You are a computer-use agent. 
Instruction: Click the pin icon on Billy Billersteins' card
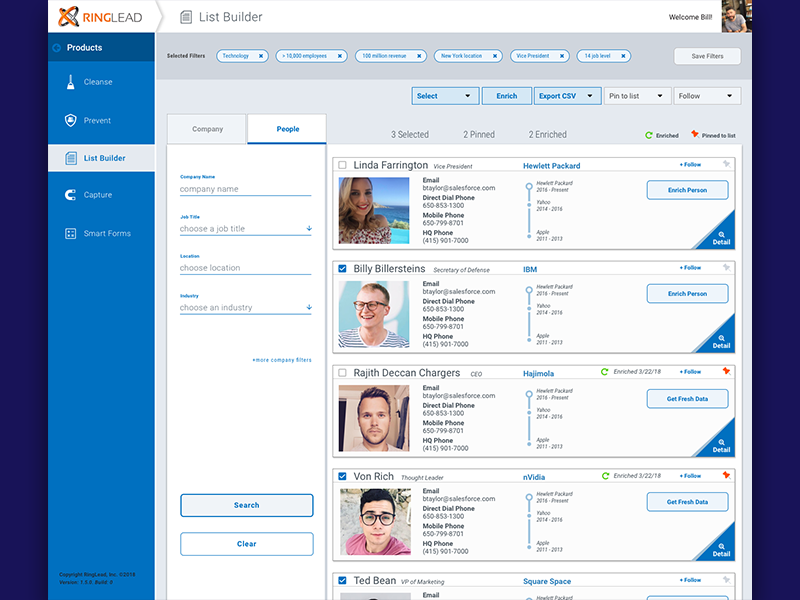pyautogui.click(x=729, y=268)
